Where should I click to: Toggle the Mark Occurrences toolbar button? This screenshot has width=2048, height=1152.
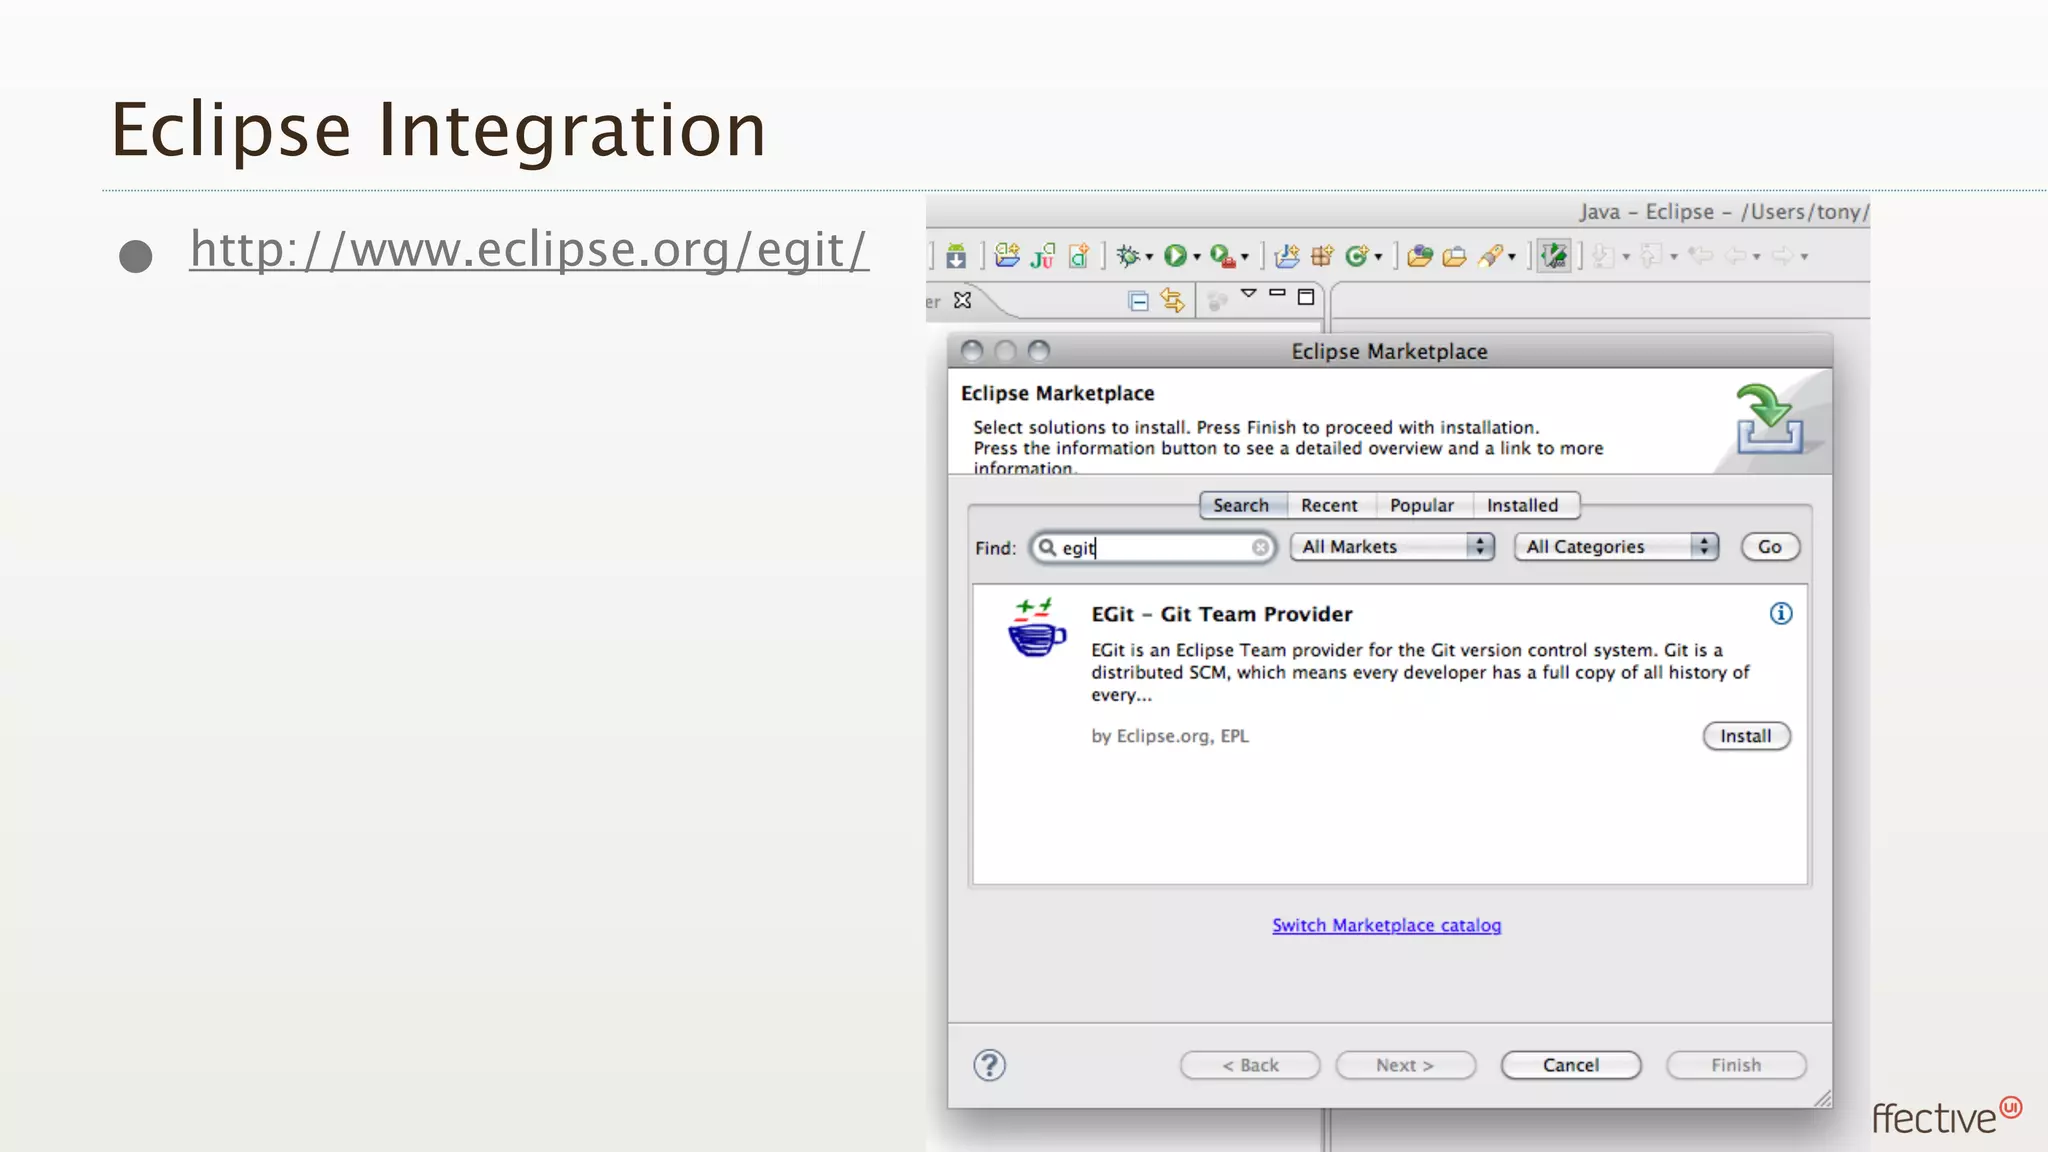1554,256
